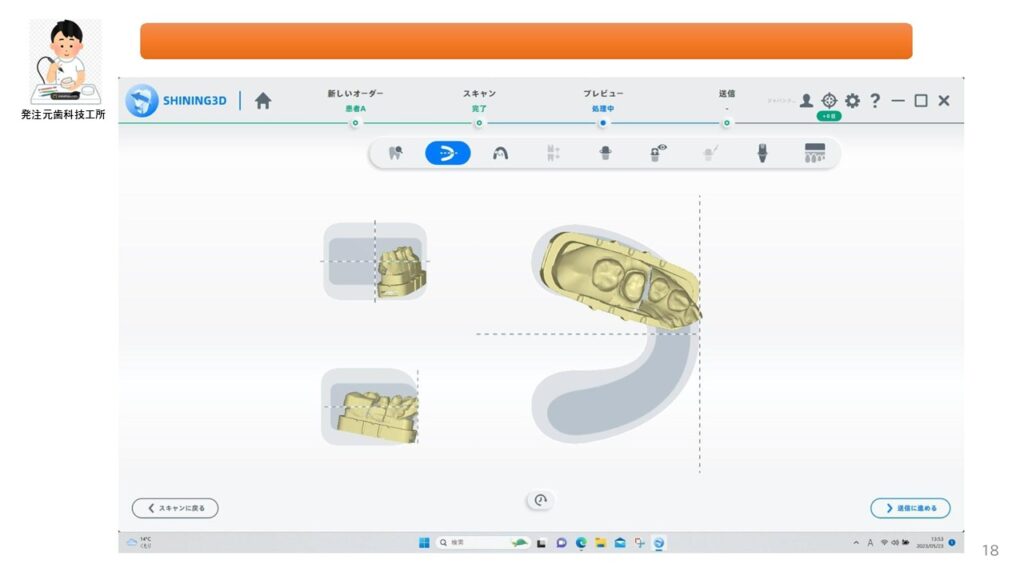Select the abutment tool icon
The height and width of the screenshot is (576, 1024).
pos(762,153)
